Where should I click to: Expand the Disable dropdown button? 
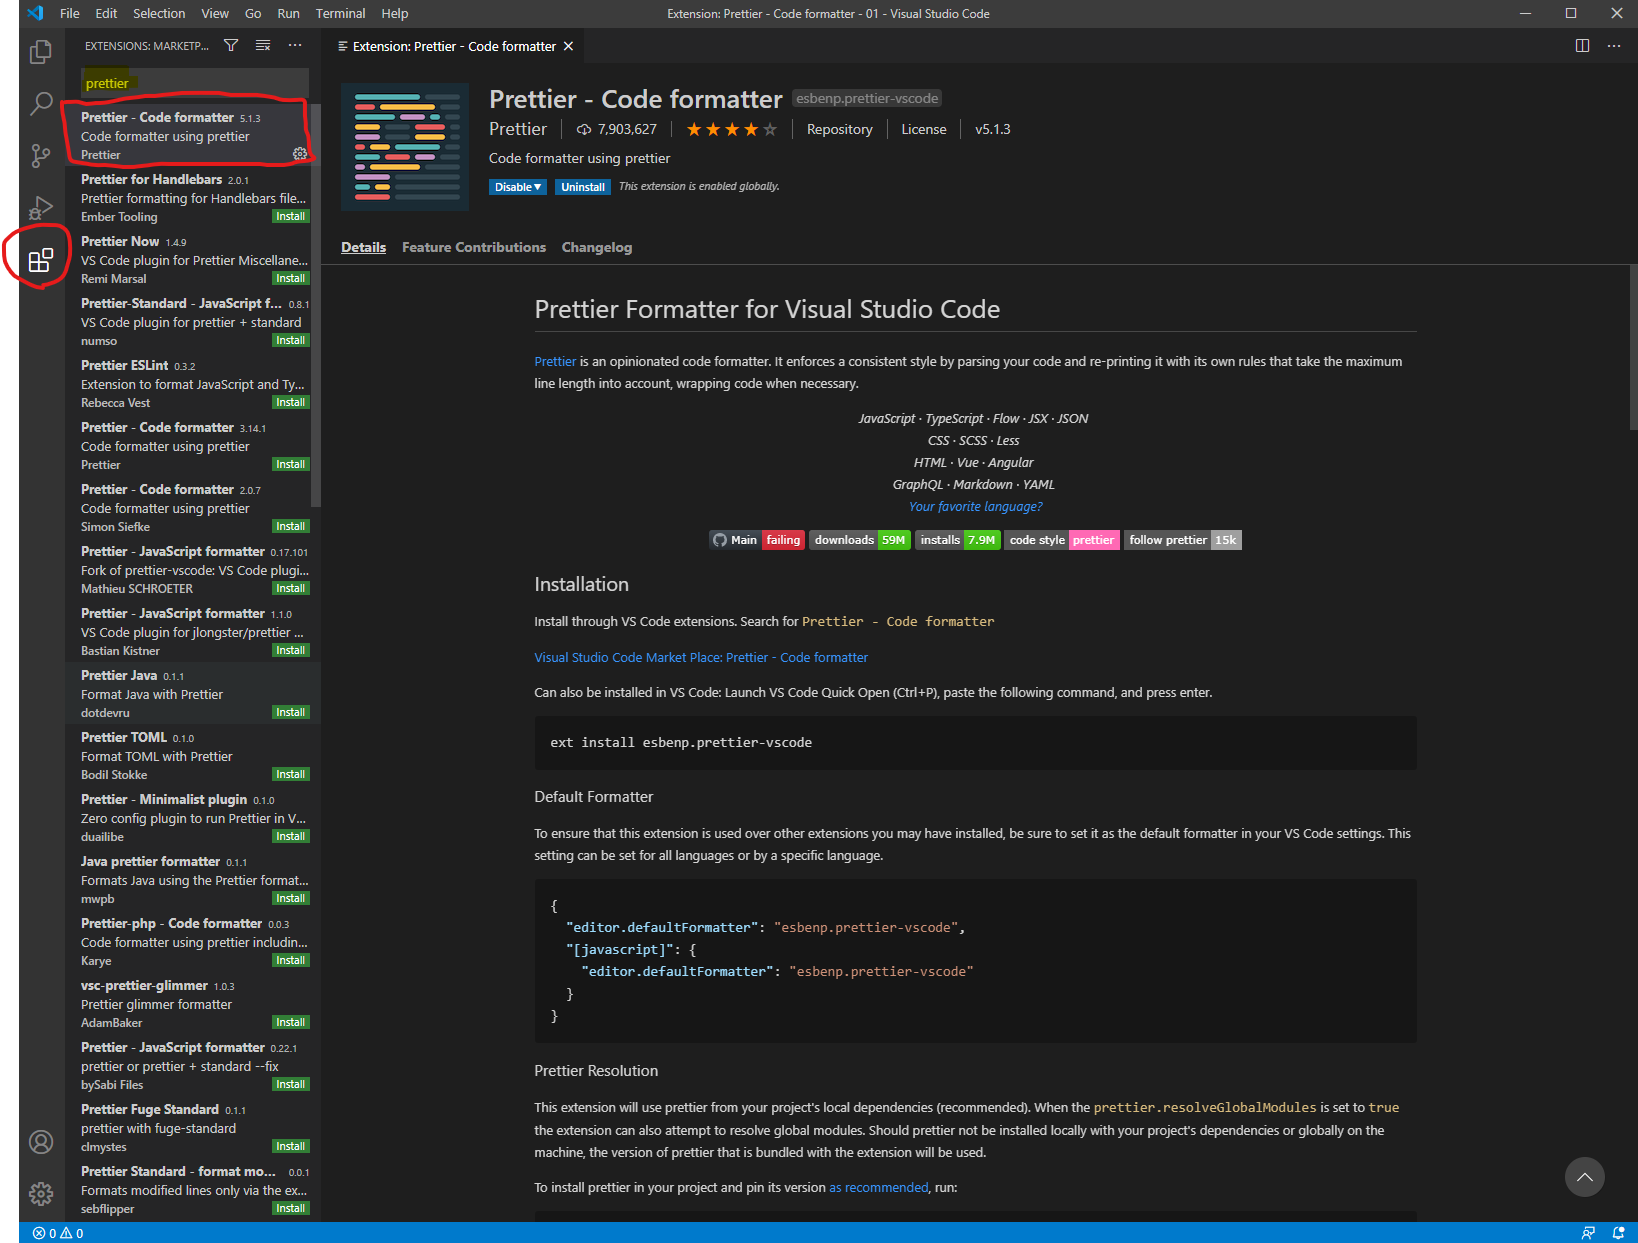518,187
